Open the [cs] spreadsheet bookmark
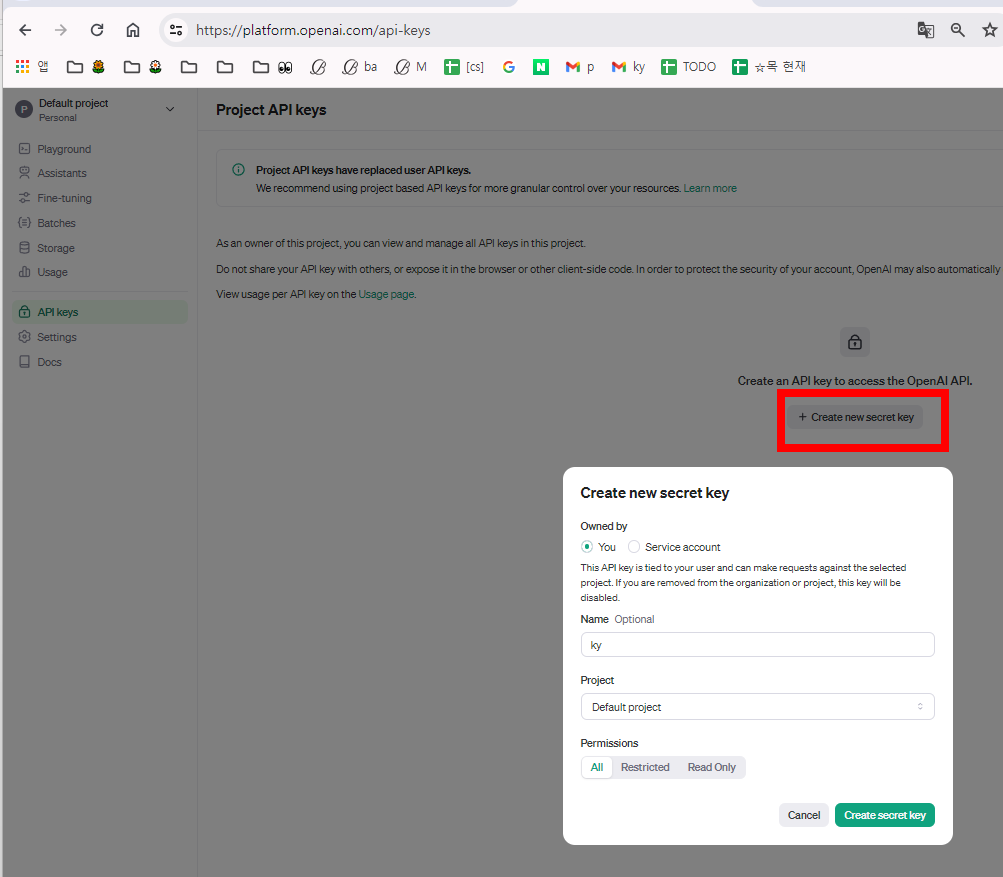This screenshot has width=1003, height=877. click(x=464, y=67)
